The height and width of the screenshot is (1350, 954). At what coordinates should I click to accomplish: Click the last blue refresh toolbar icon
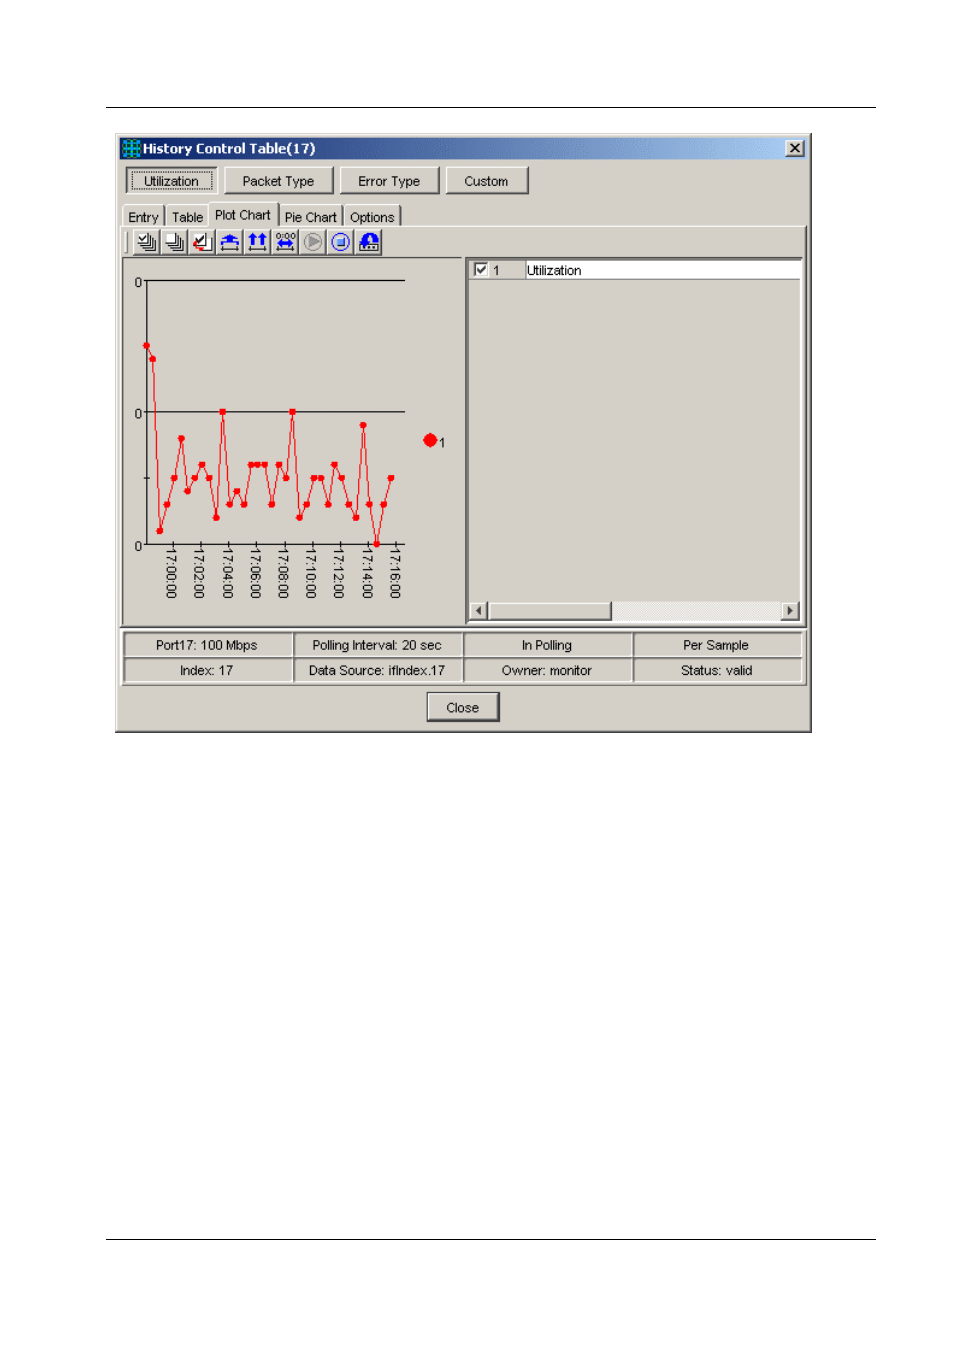[369, 242]
